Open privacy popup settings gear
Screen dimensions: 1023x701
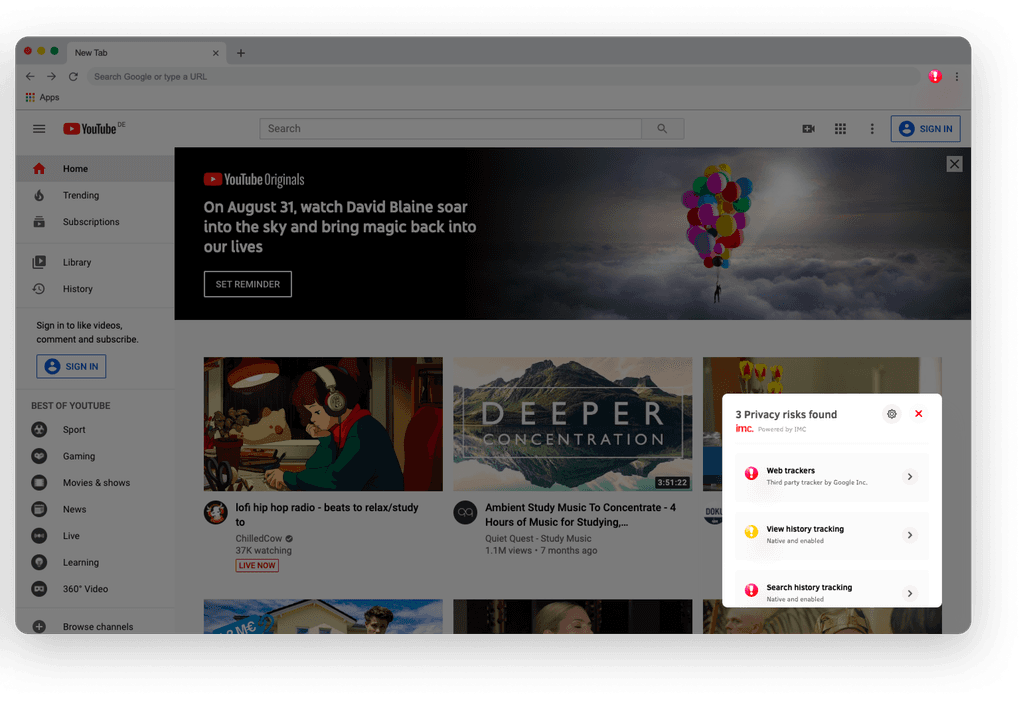[x=892, y=414]
